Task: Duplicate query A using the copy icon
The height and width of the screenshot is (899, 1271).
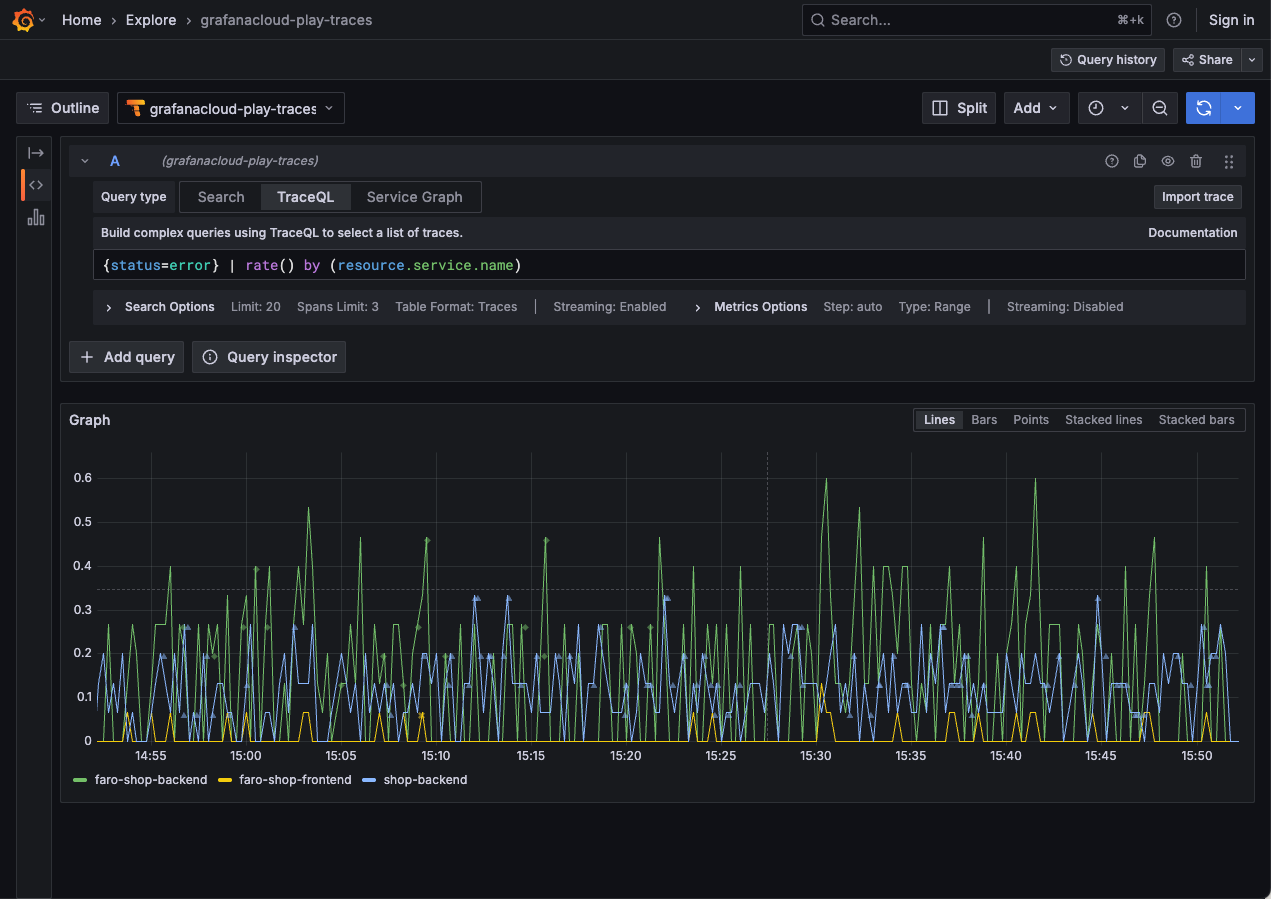Action: point(1140,160)
